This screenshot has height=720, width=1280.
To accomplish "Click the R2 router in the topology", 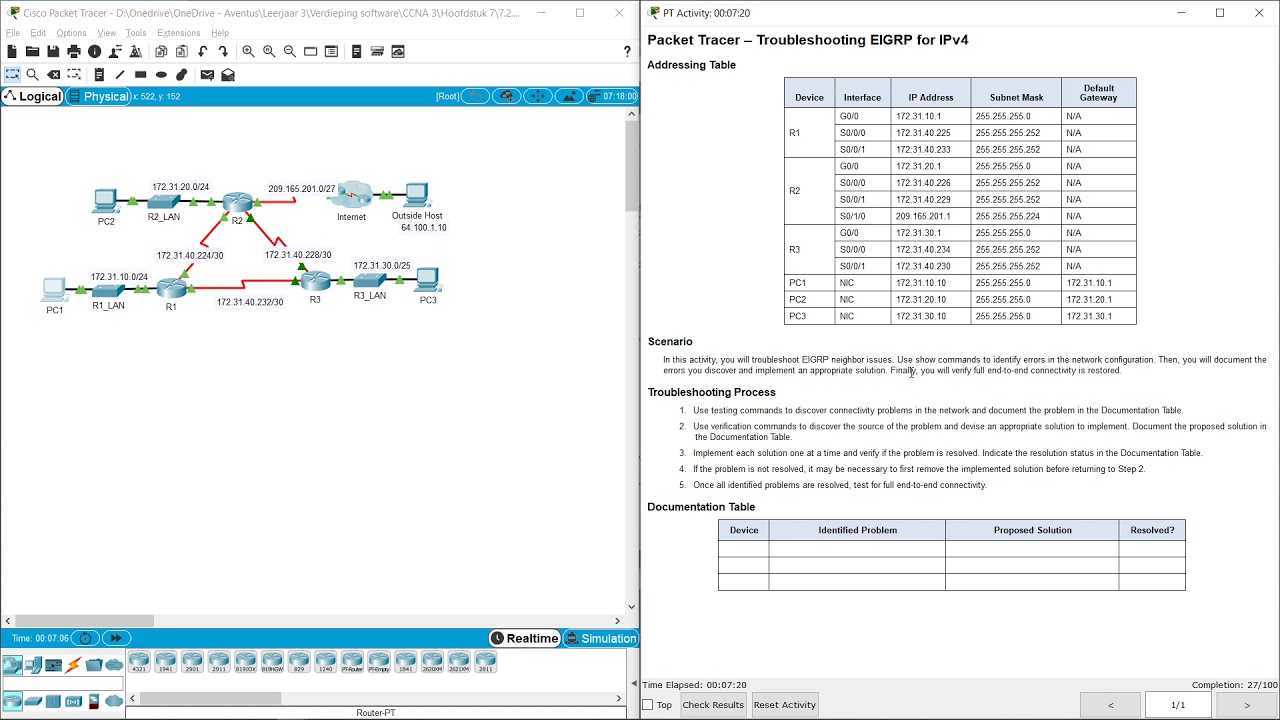I will tap(237, 204).
